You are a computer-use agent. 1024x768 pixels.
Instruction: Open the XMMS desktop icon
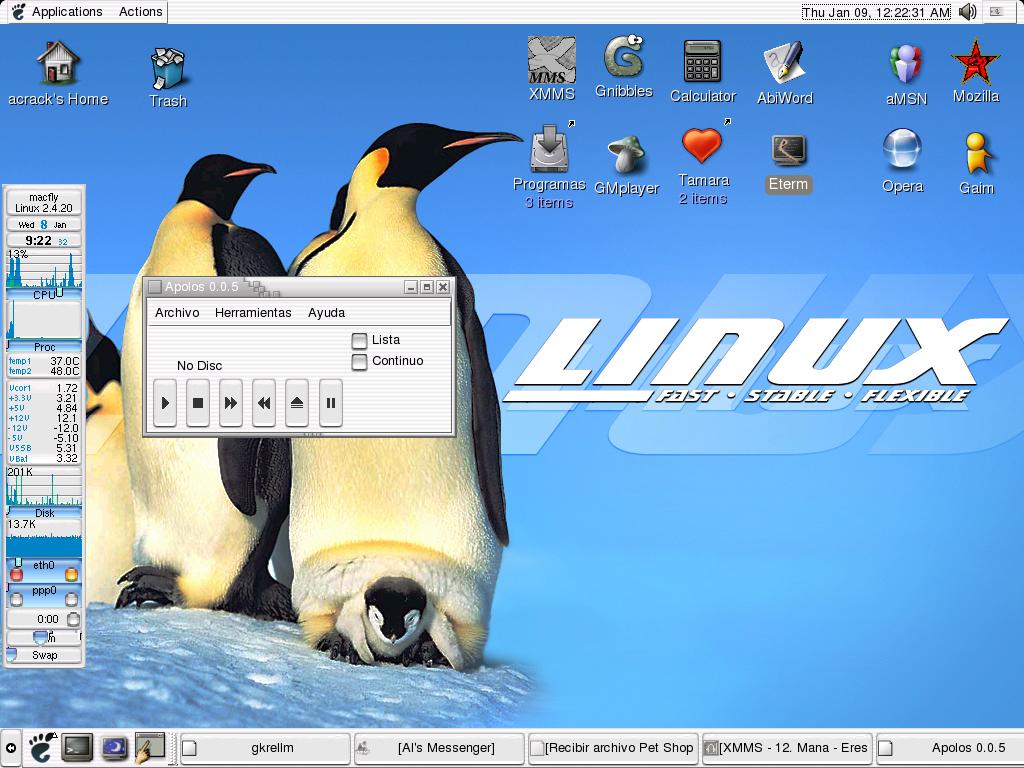(551, 60)
